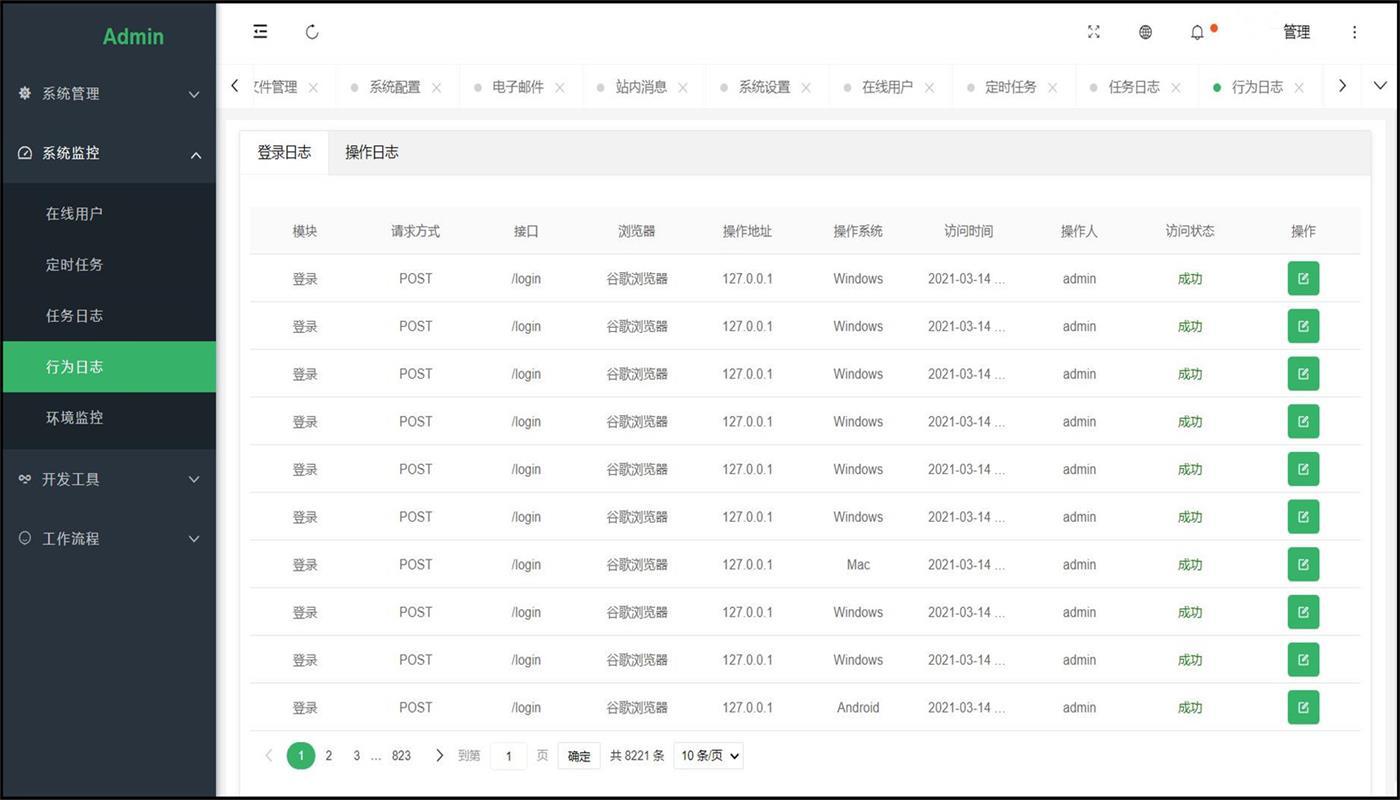The image size is (1400, 800).
Task: Open the vertical three-dot more menu
Action: tap(1354, 32)
